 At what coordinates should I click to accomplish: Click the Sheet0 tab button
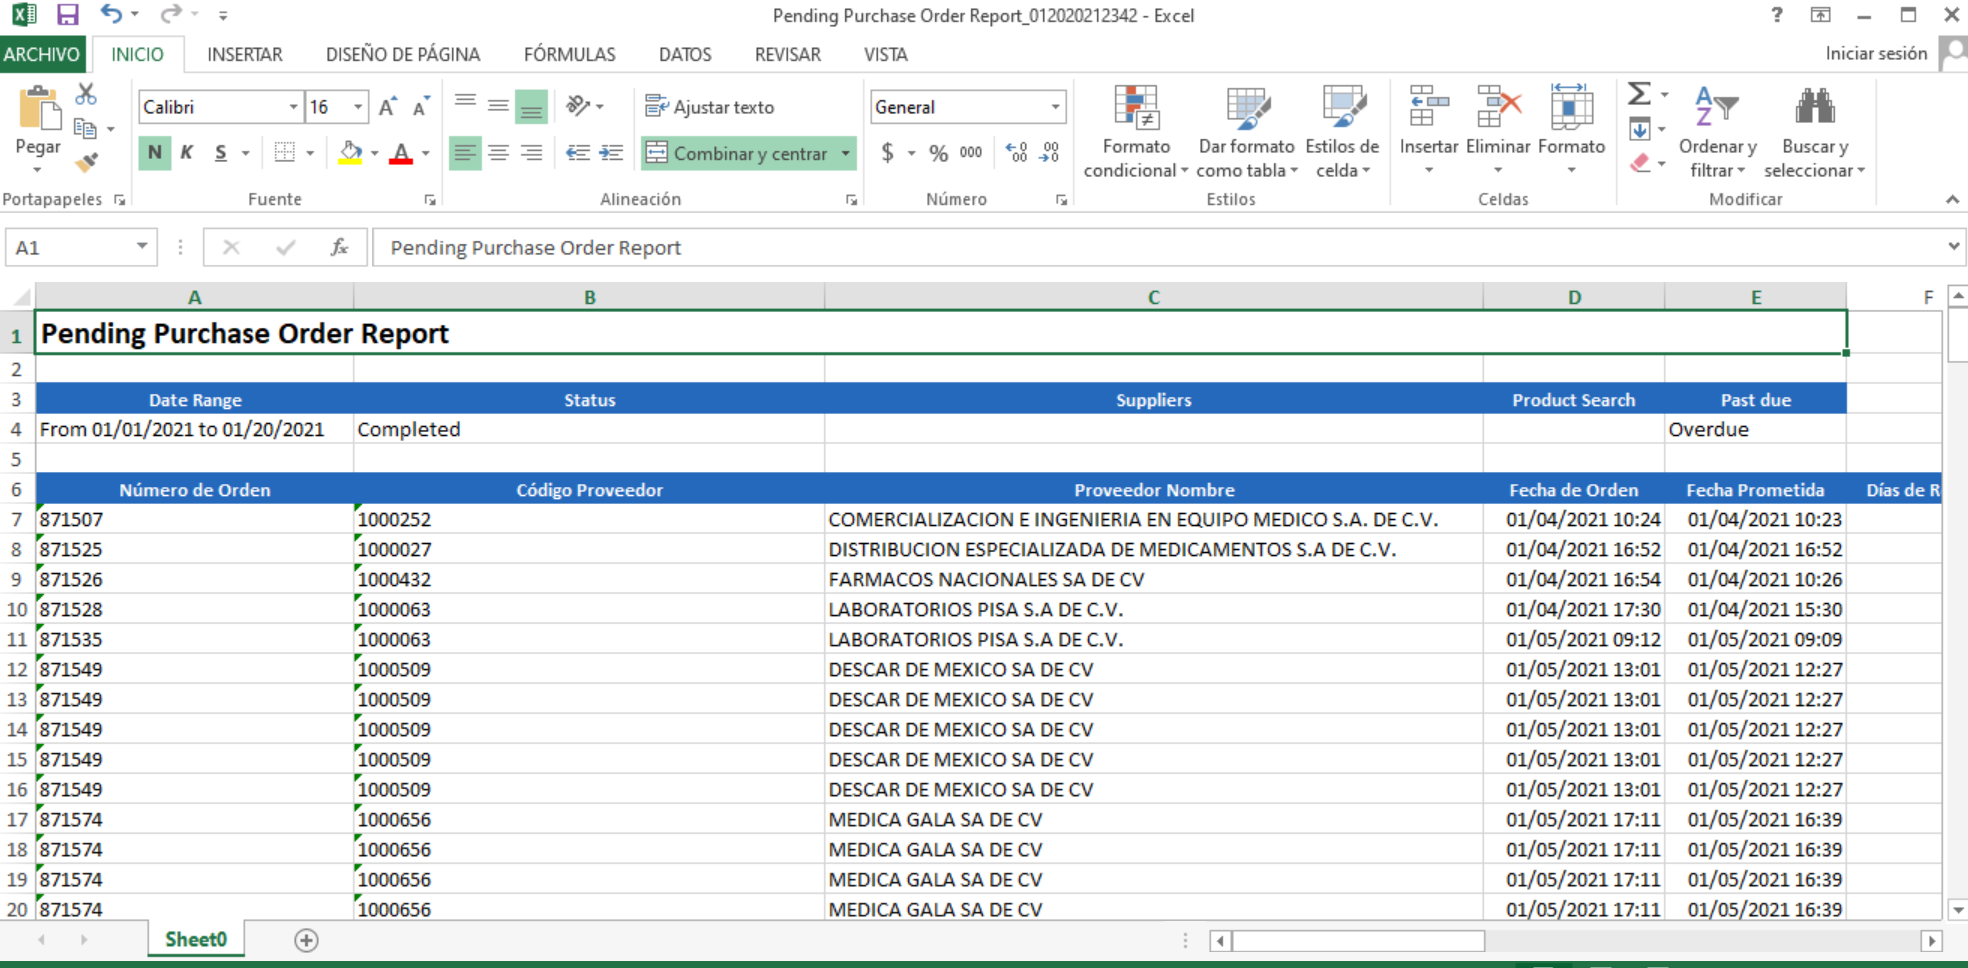pyautogui.click(x=195, y=938)
